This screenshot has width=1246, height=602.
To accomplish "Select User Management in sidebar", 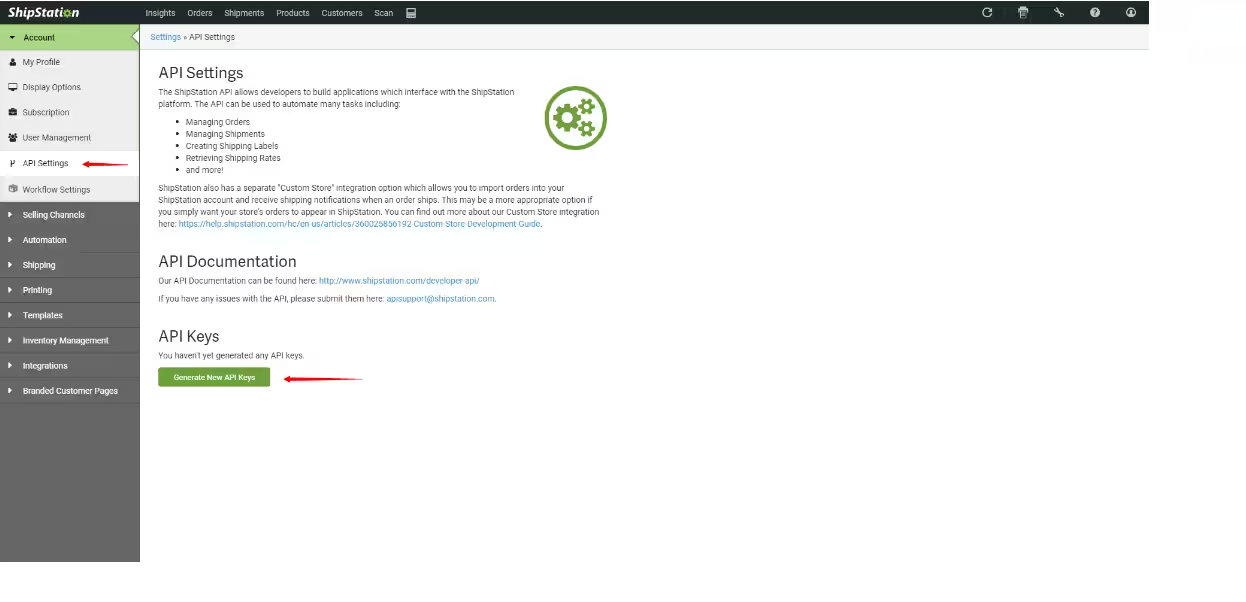I will click(x=57, y=137).
